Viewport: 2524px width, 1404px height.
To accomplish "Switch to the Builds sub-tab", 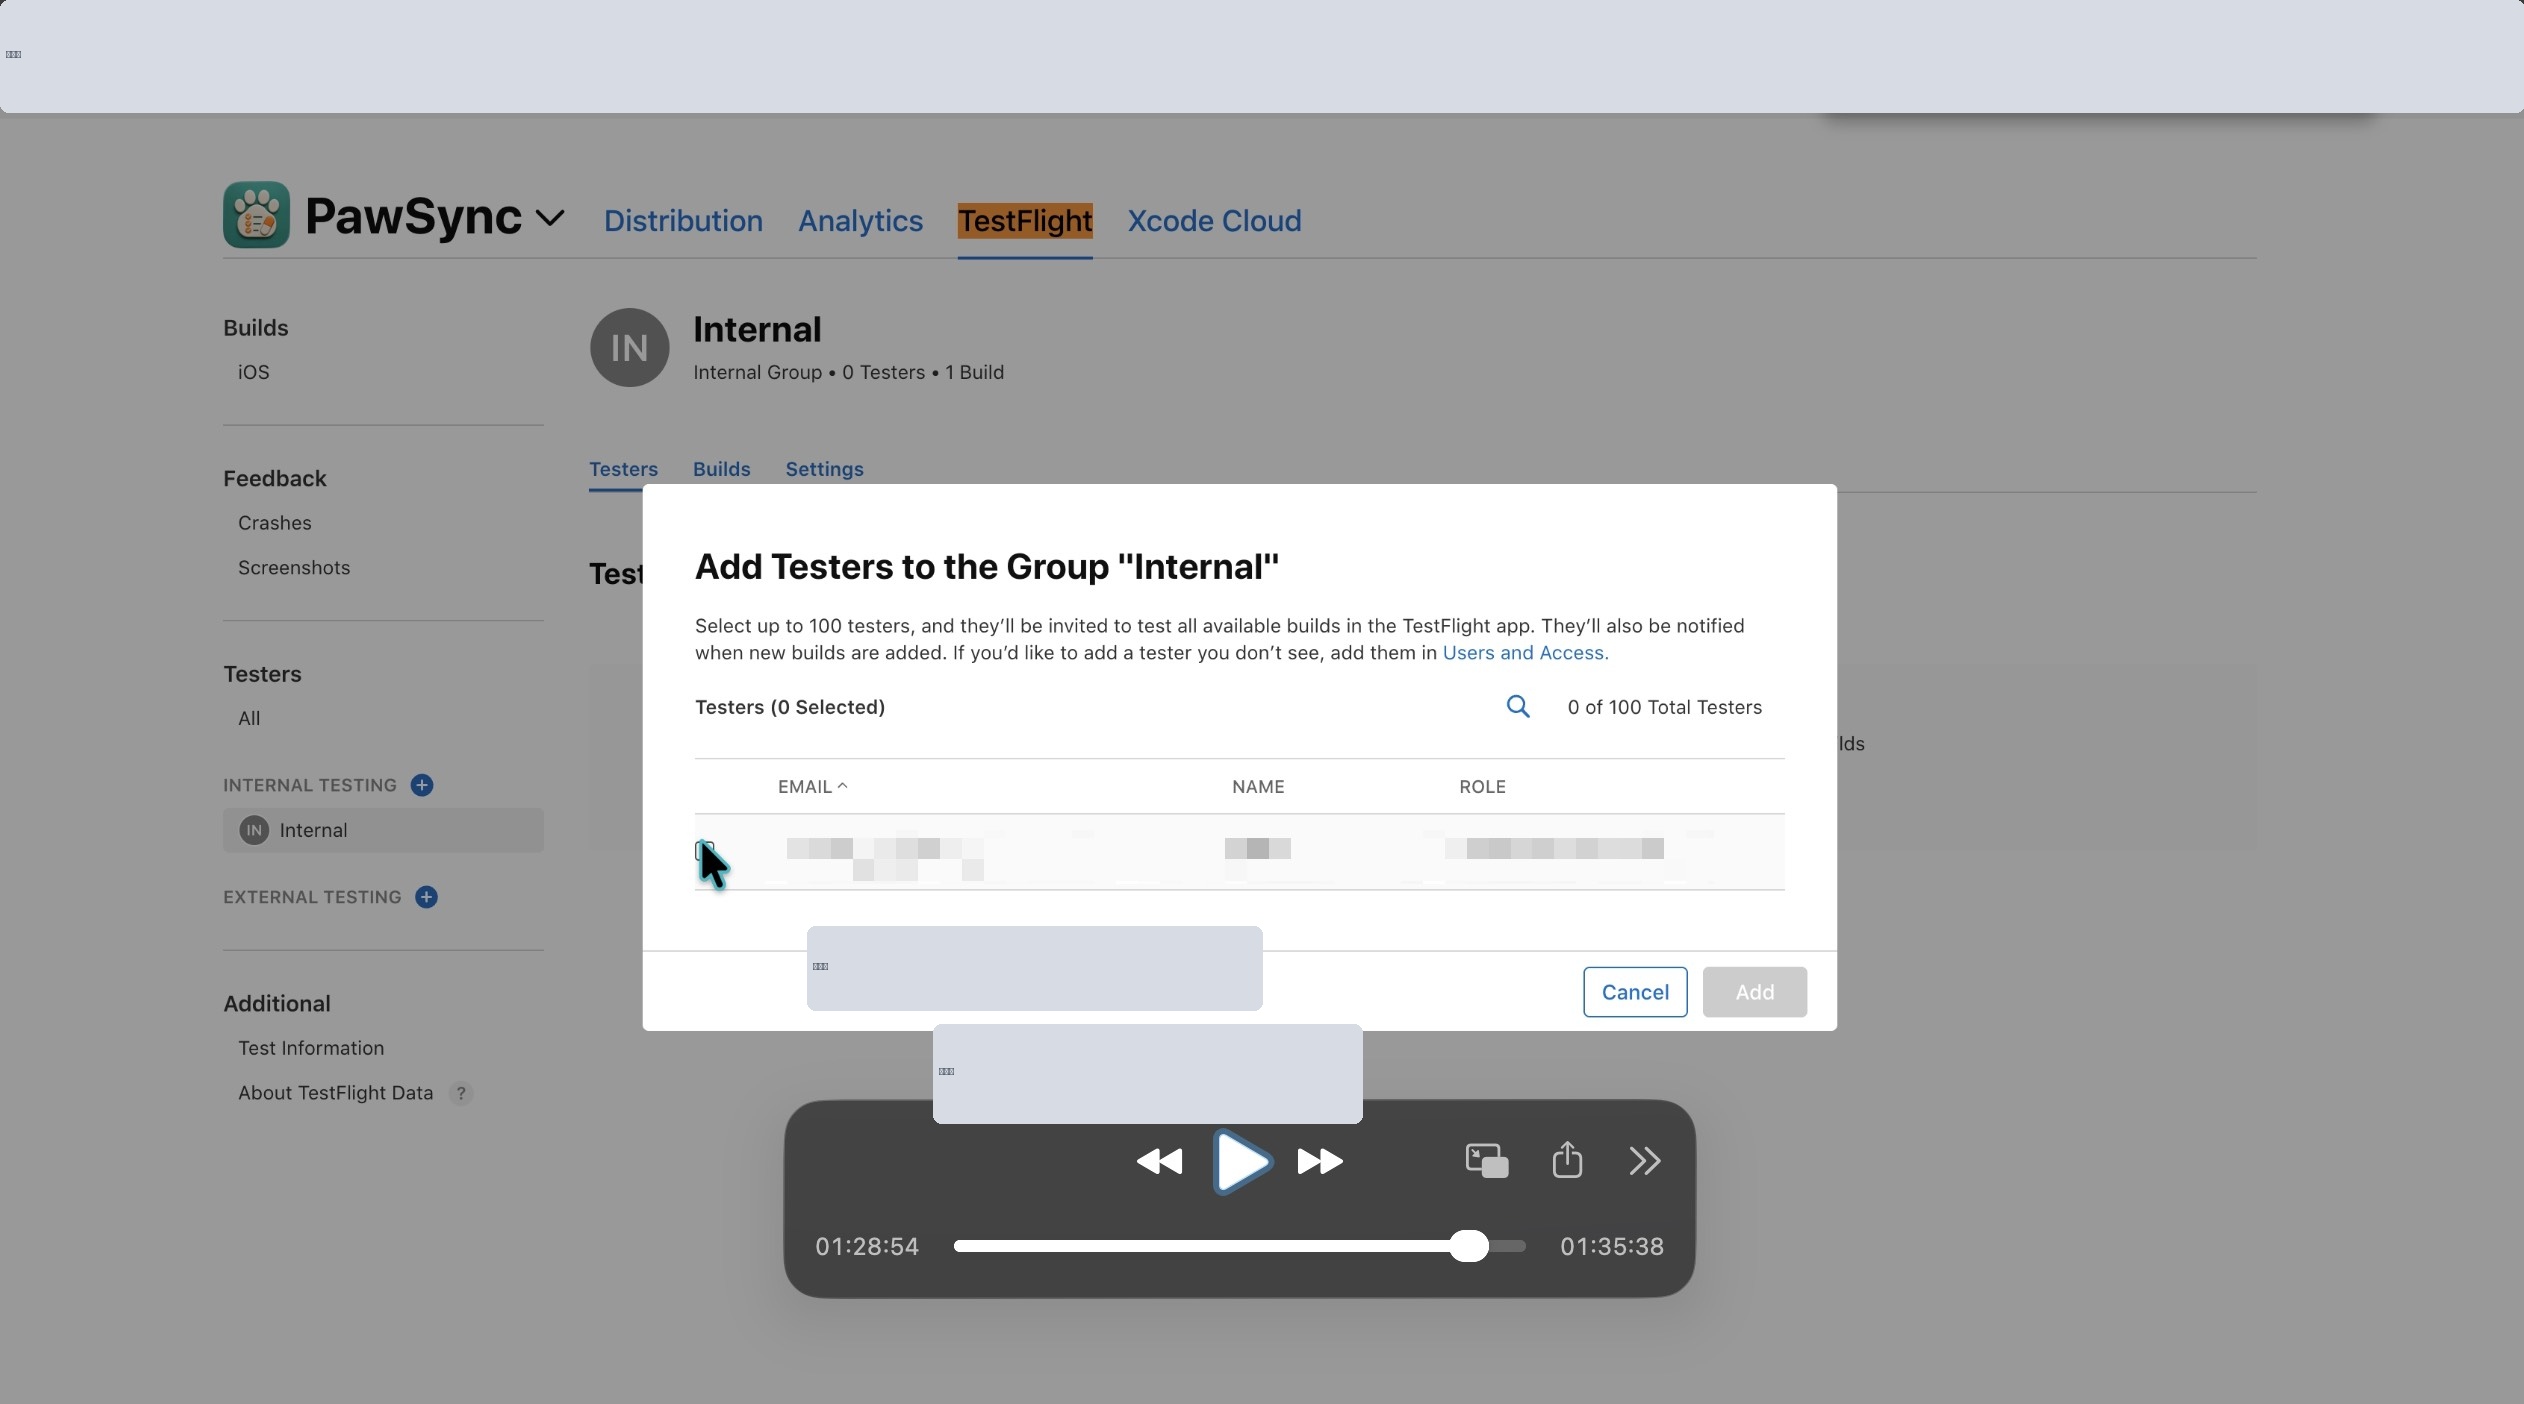I will pyautogui.click(x=721, y=469).
